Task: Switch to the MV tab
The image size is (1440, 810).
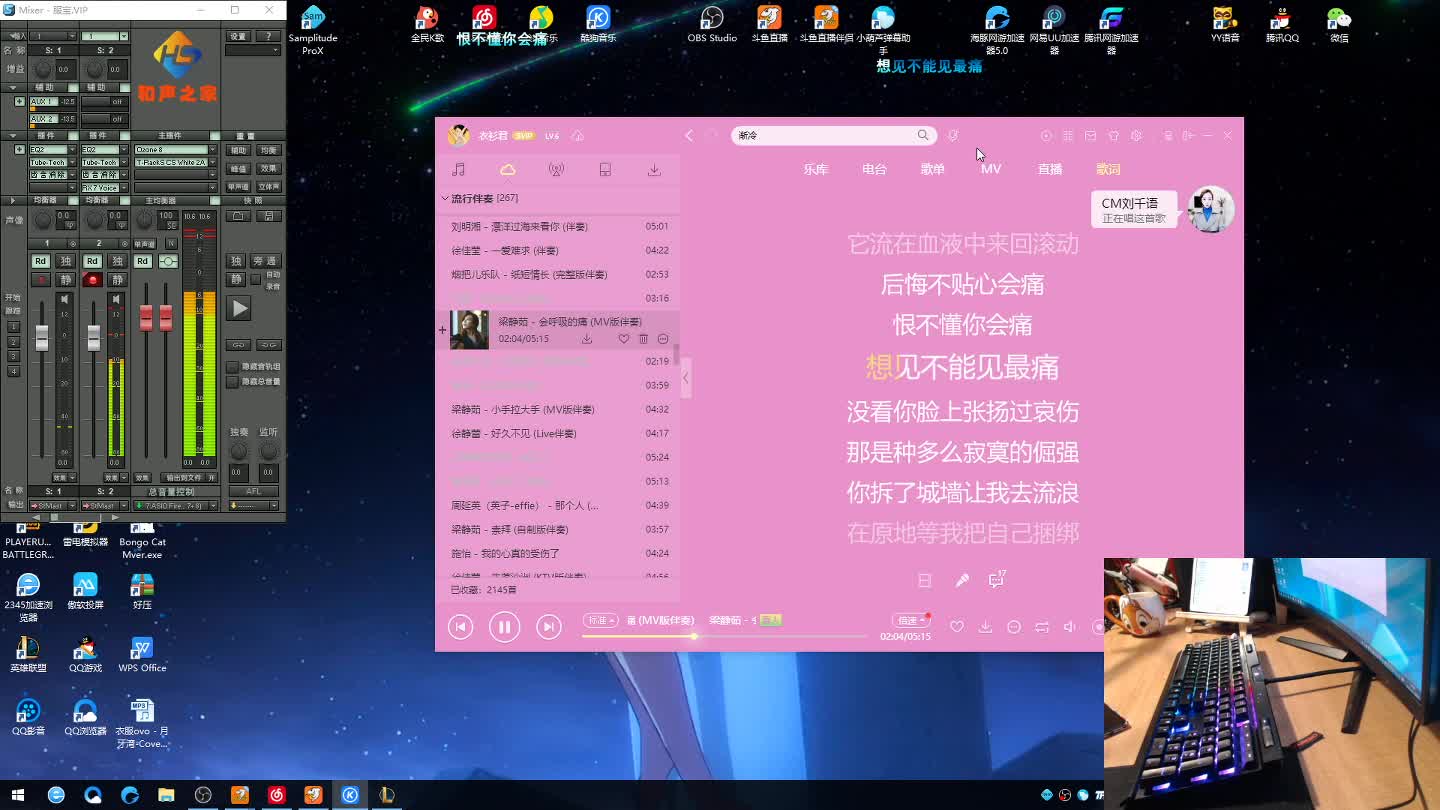Action: click(x=991, y=170)
